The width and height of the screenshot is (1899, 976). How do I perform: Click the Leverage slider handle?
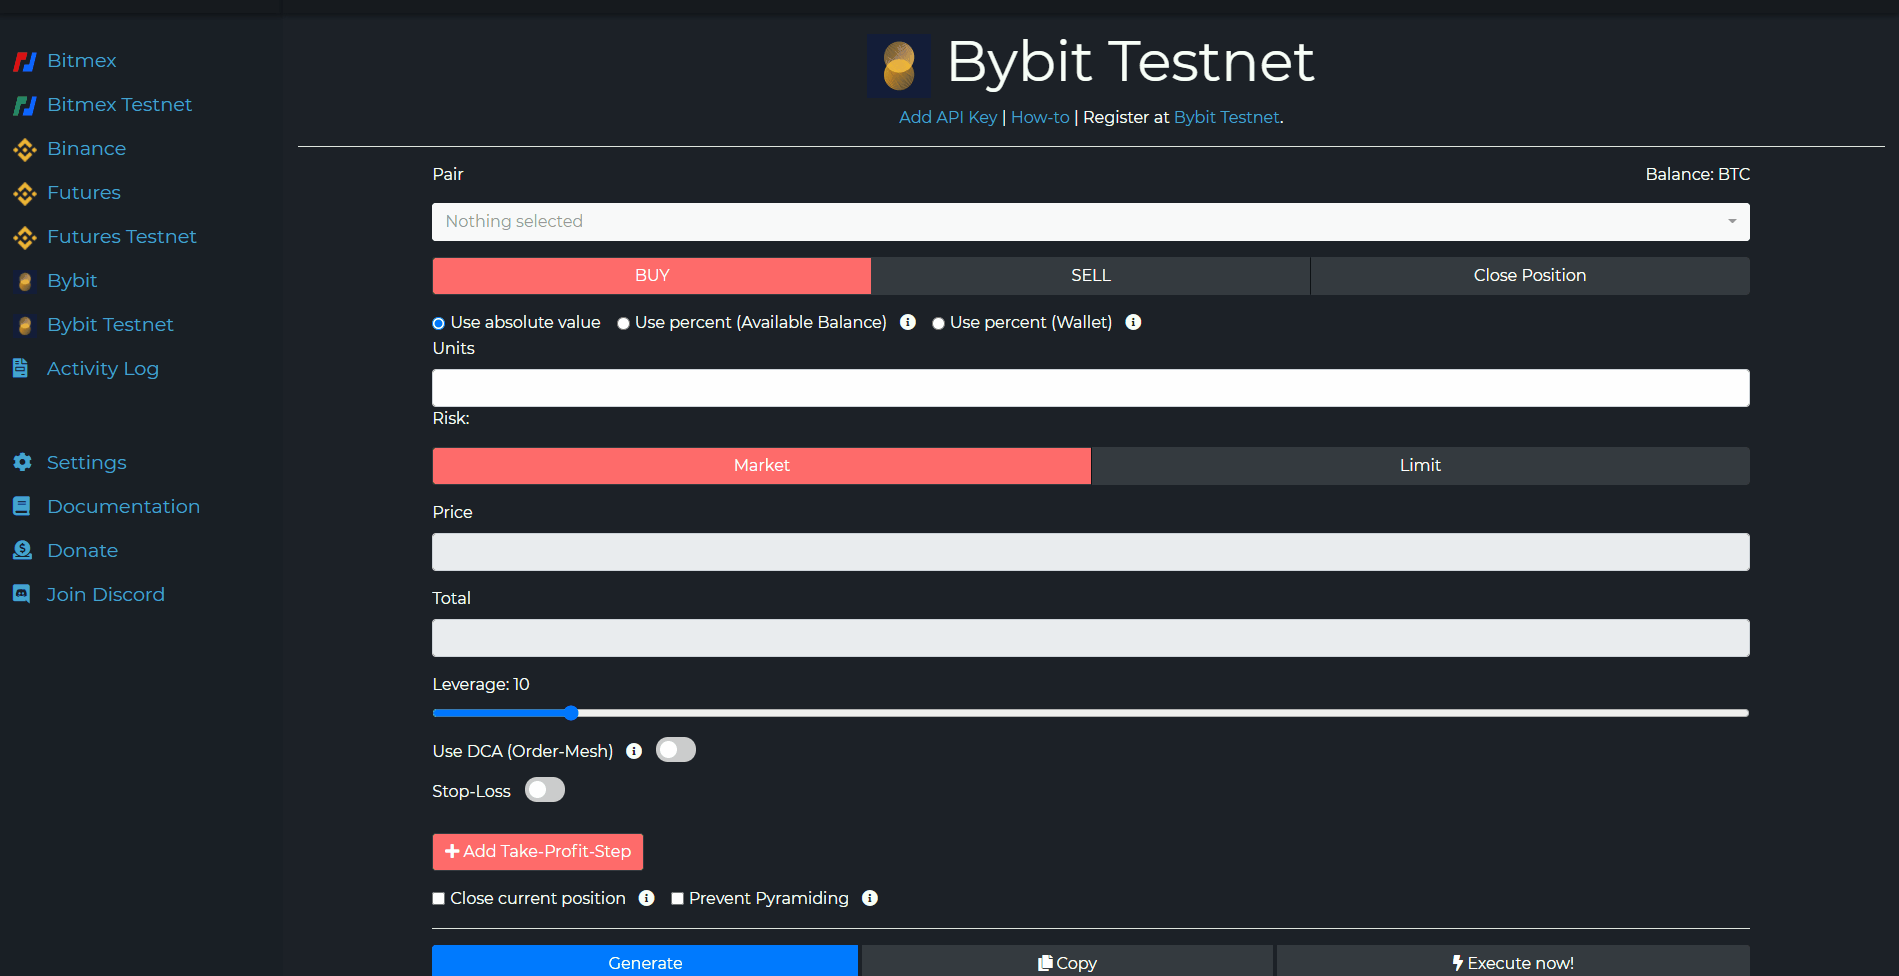571,713
